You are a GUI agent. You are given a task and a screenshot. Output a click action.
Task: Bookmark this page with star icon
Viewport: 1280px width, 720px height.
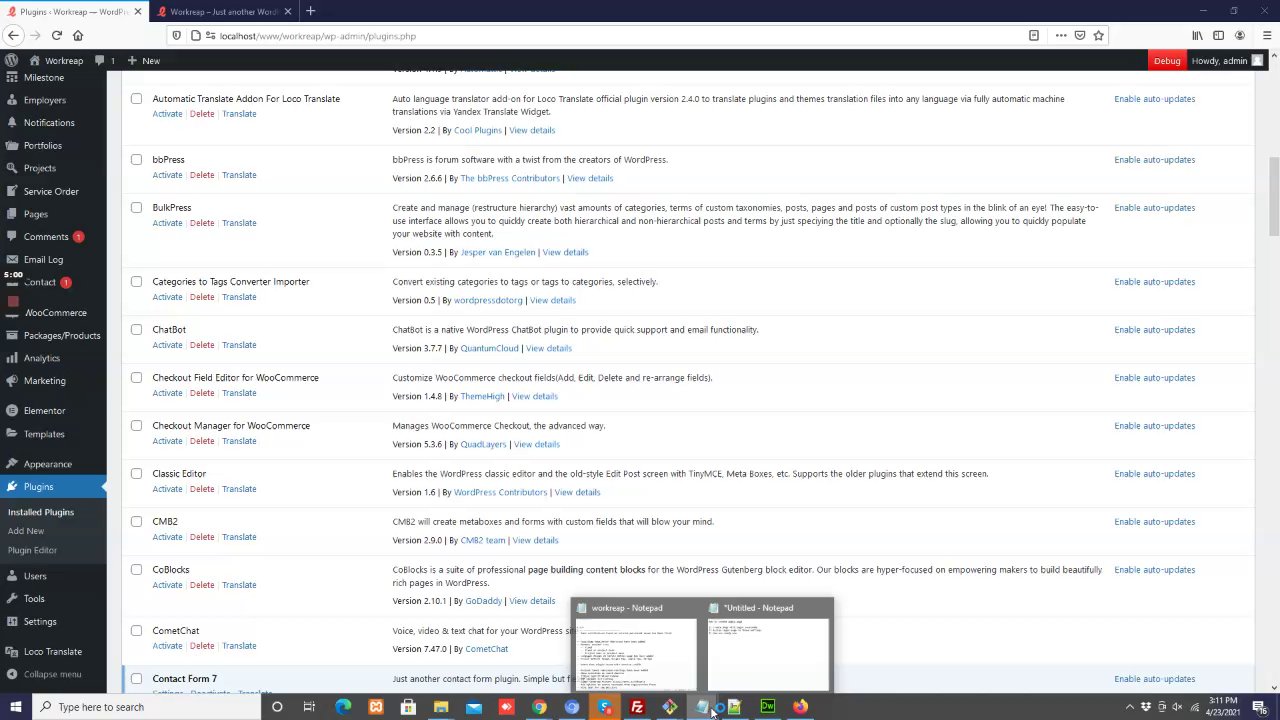click(1098, 35)
